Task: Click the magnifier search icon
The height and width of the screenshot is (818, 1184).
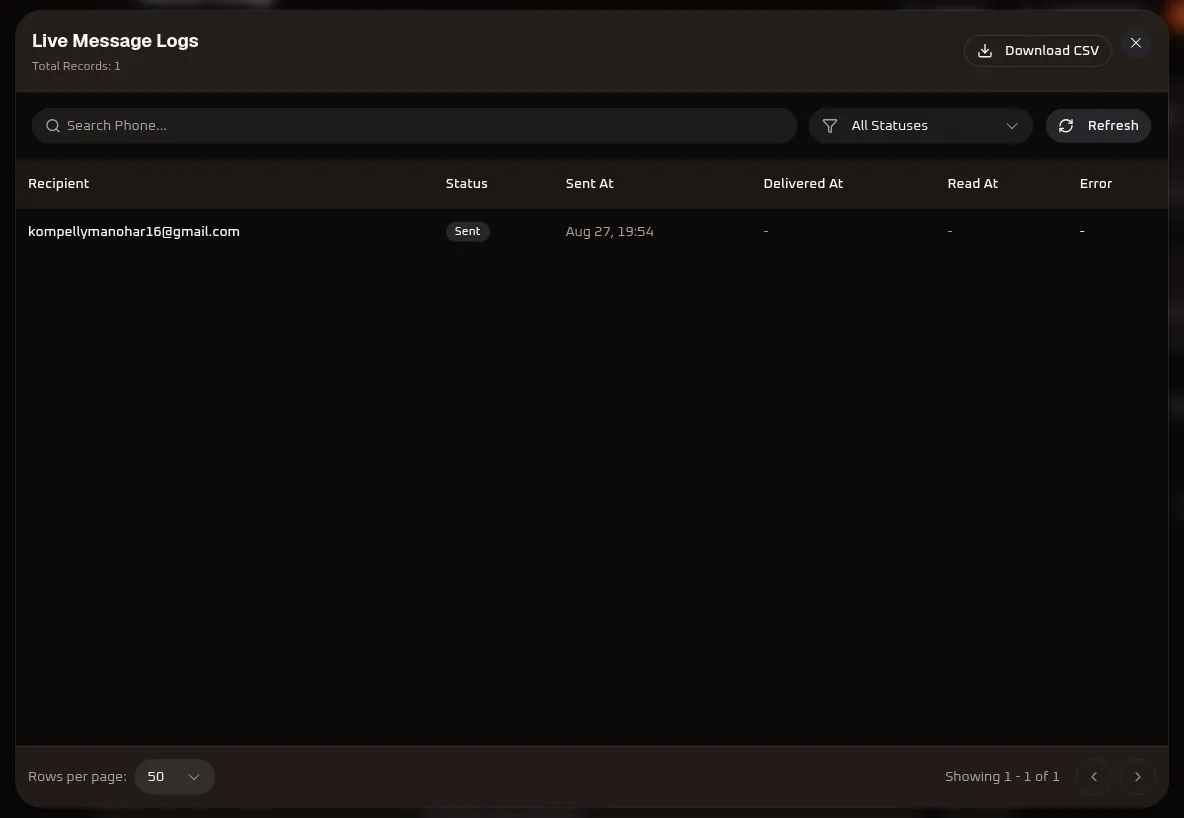Action: pos(53,125)
